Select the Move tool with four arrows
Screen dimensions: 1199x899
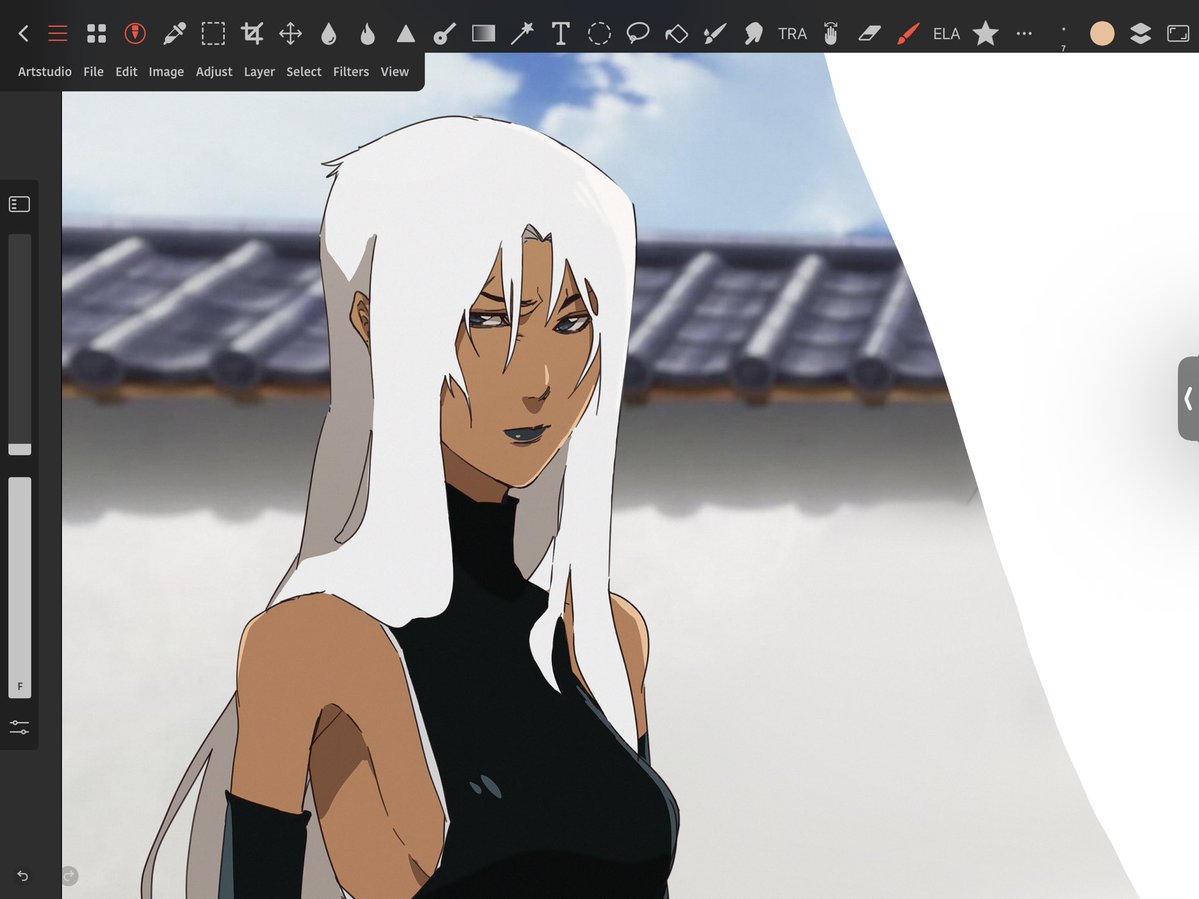[x=291, y=34]
